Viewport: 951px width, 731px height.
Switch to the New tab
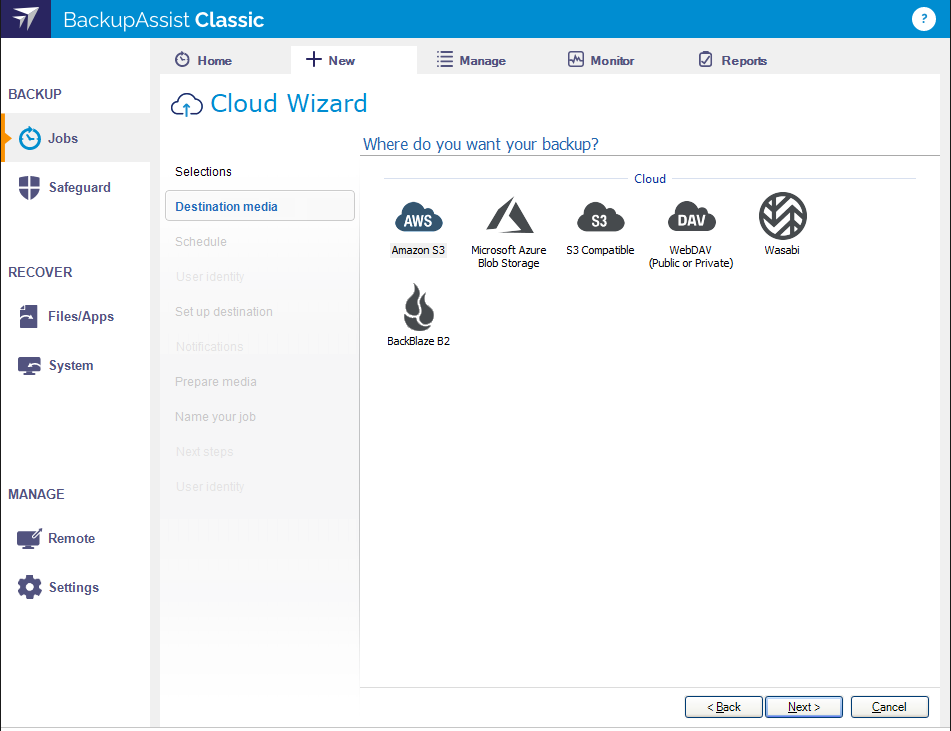pos(354,60)
